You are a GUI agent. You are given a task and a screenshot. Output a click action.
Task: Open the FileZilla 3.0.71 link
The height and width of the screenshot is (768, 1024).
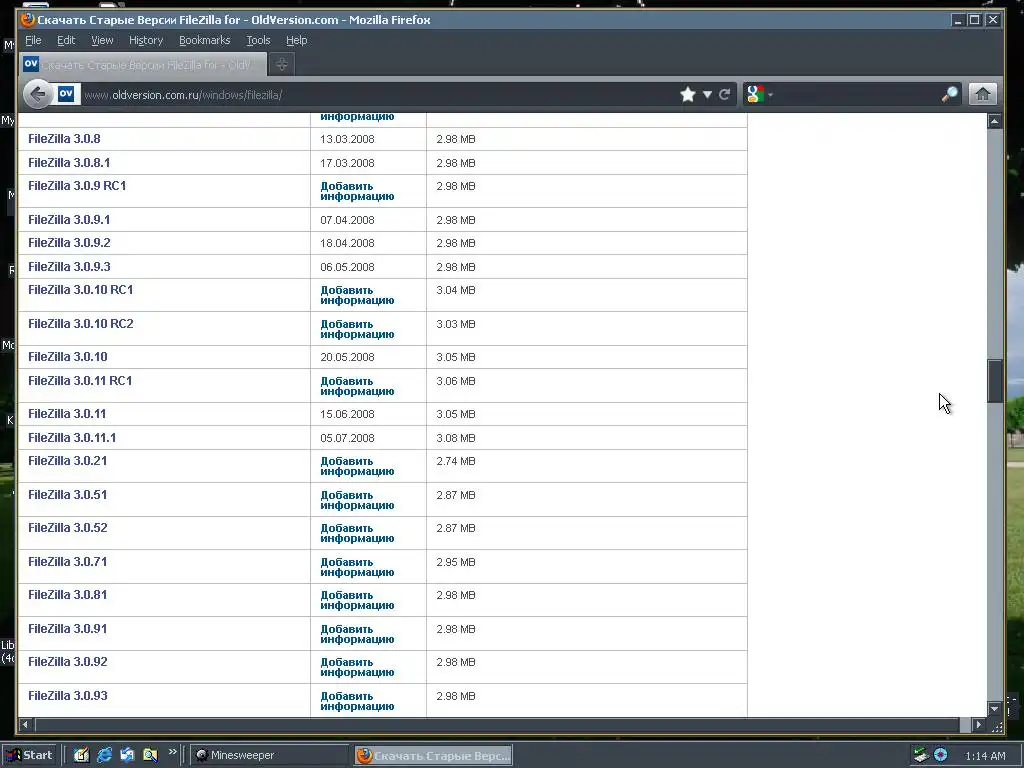click(67, 562)
